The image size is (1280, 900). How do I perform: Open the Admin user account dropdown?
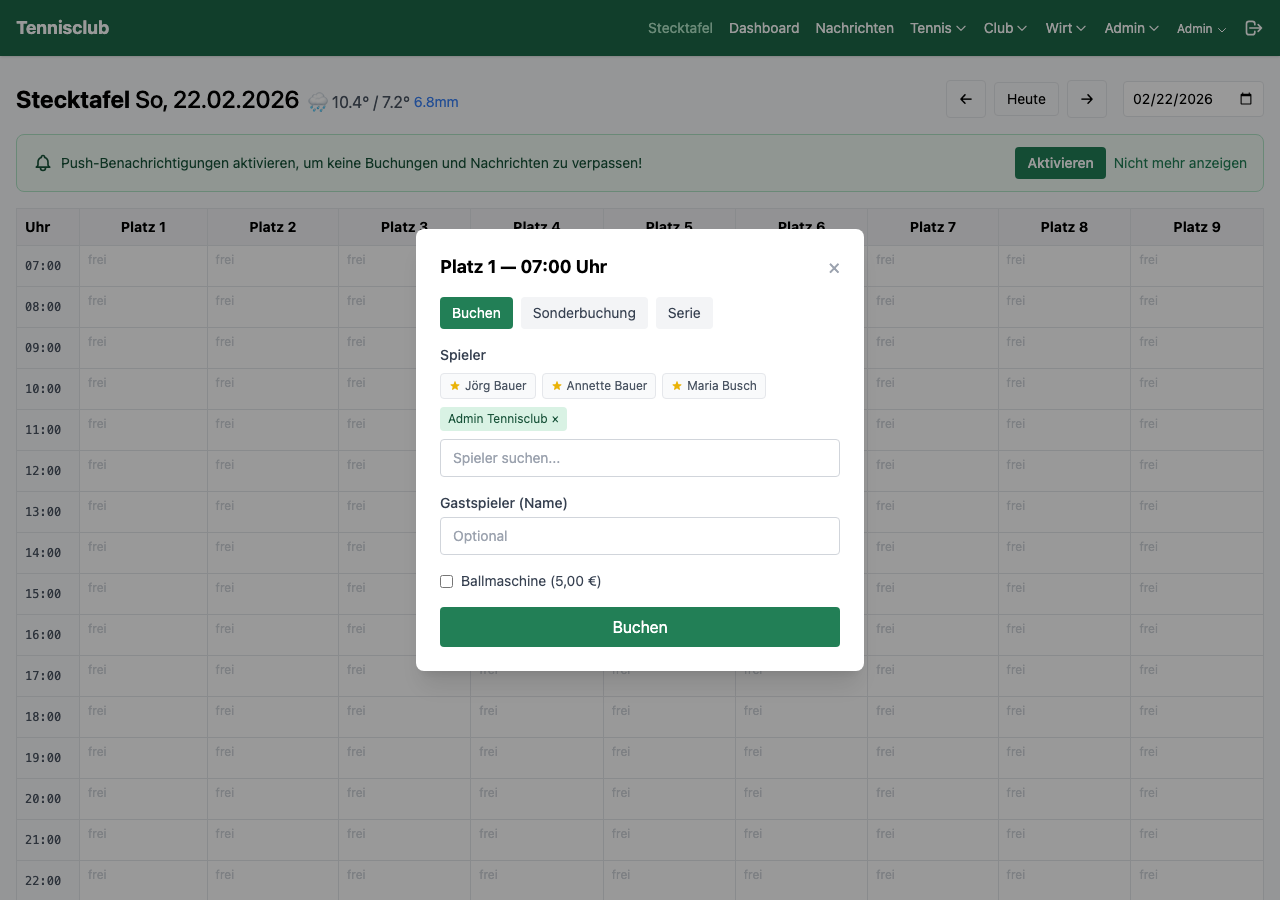coord(1201,29)
